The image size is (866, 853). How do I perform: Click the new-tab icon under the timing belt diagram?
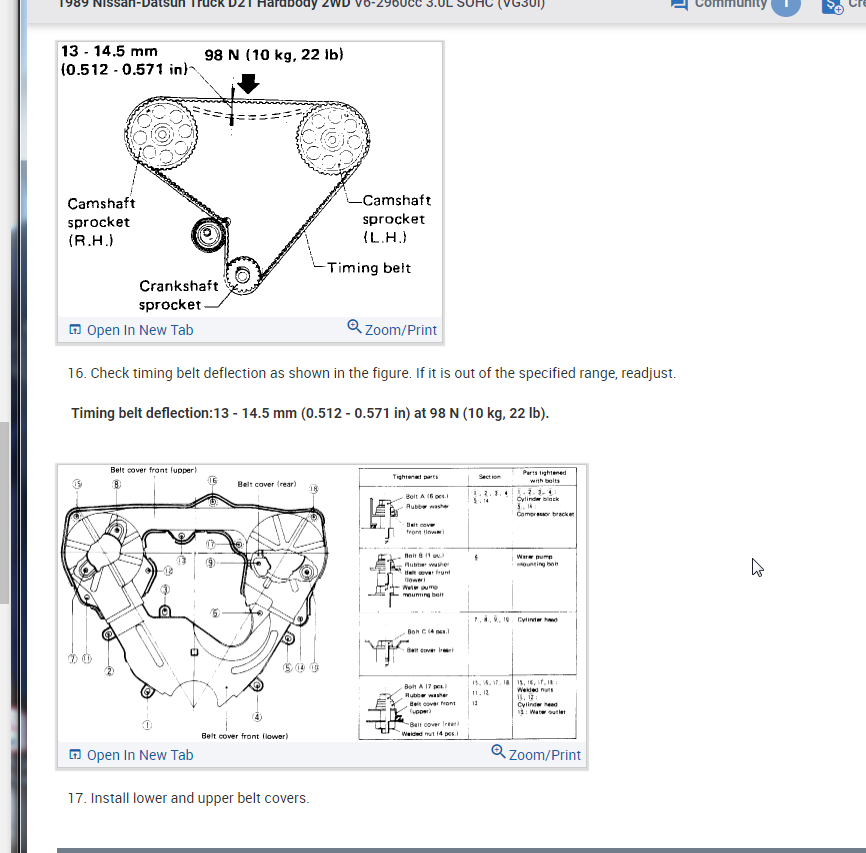(x=75, y=330)
